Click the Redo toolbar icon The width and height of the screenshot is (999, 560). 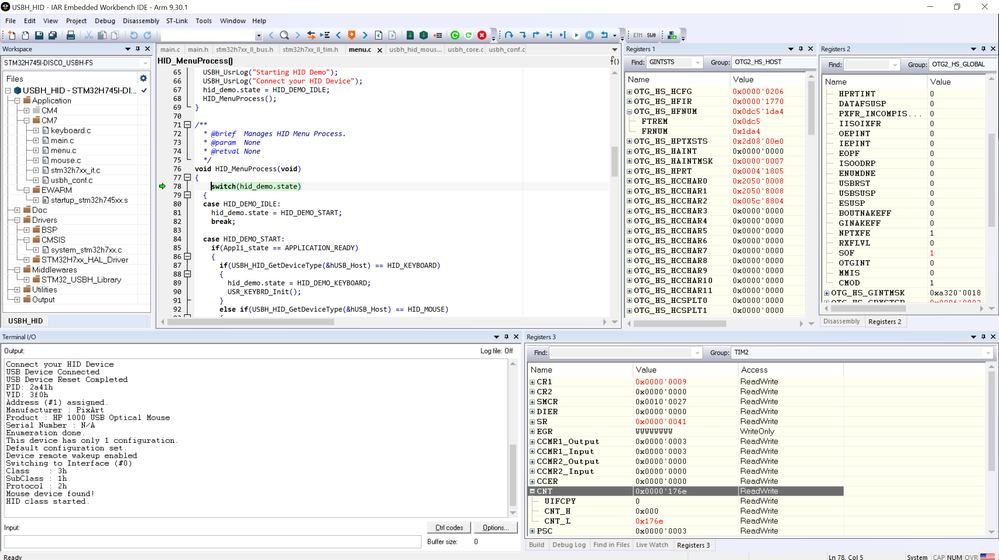click(x=147, y=35)
